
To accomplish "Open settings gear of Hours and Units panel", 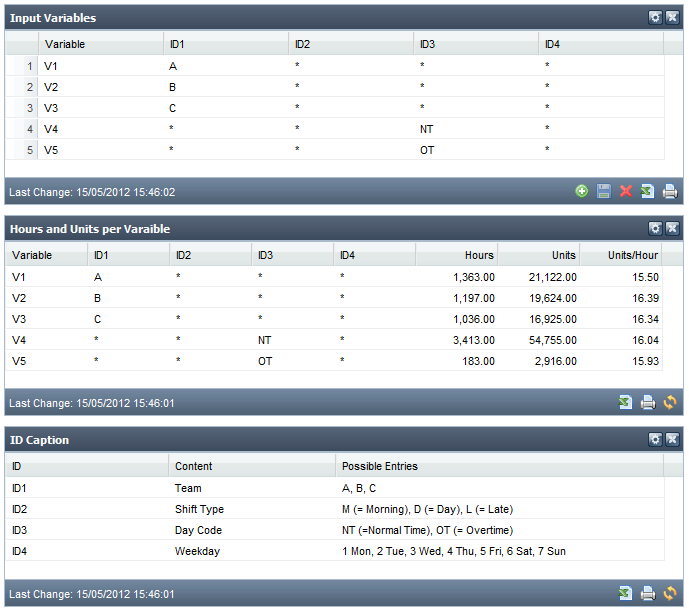I will pos(655,228).
